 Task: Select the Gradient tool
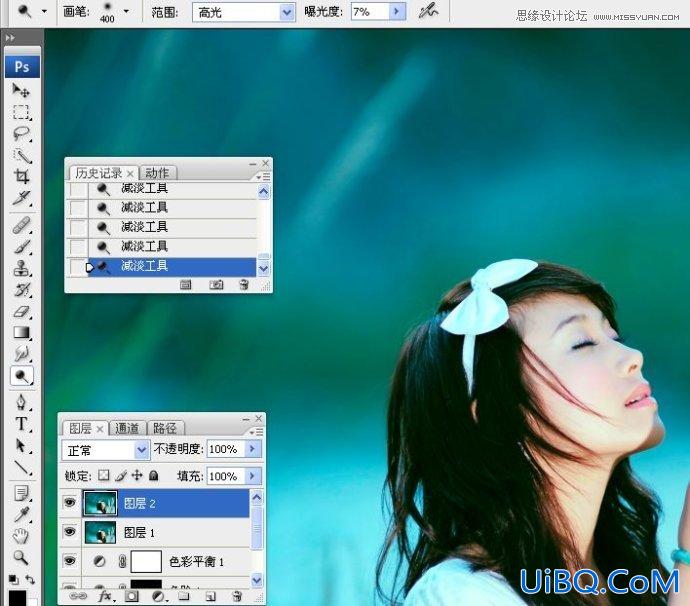21,333
